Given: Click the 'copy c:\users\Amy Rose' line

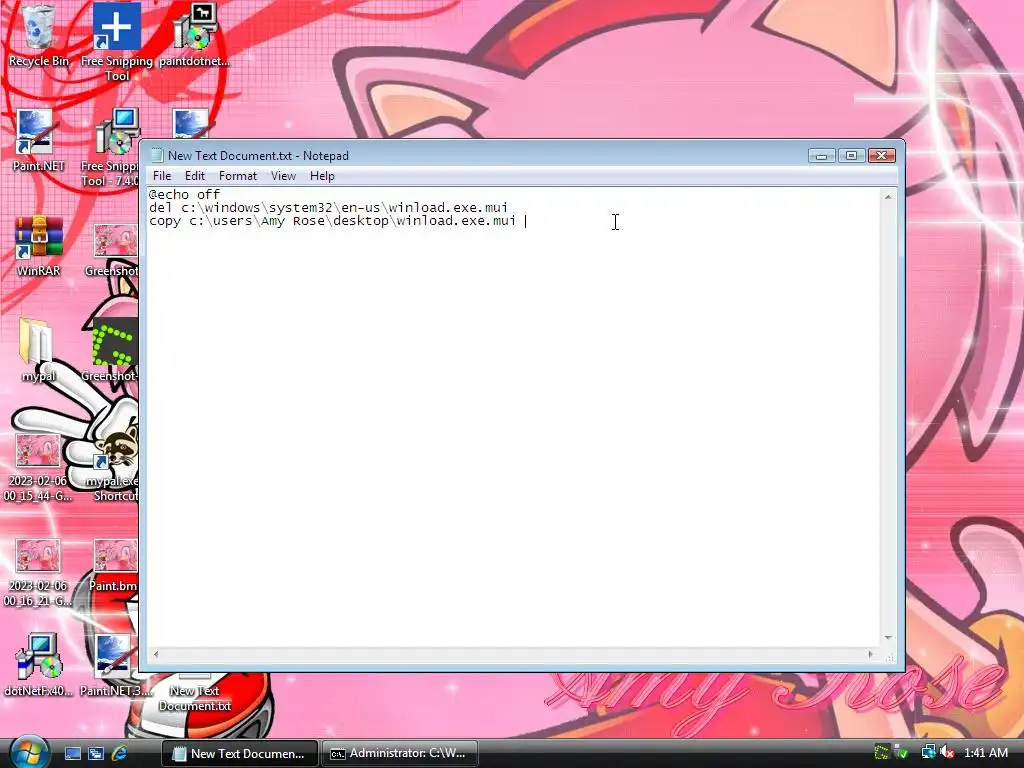Looking at the screenshot, I should click(332, 221).
